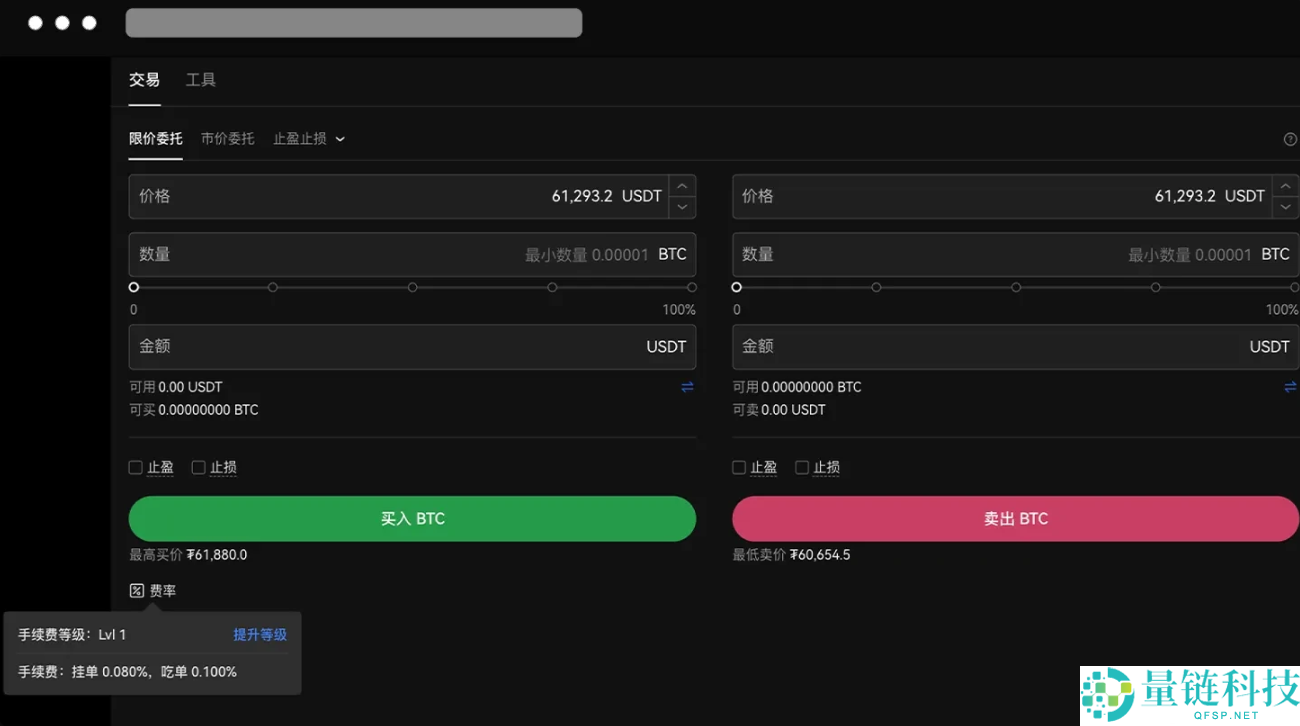Switch to the 工具 tab
Screen dimensions: 1300x726
tap(200, 80)
